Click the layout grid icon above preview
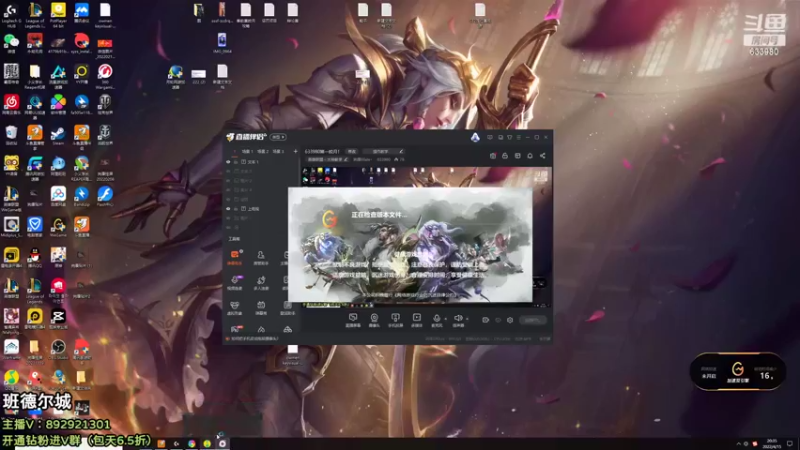 pos(517,156)
